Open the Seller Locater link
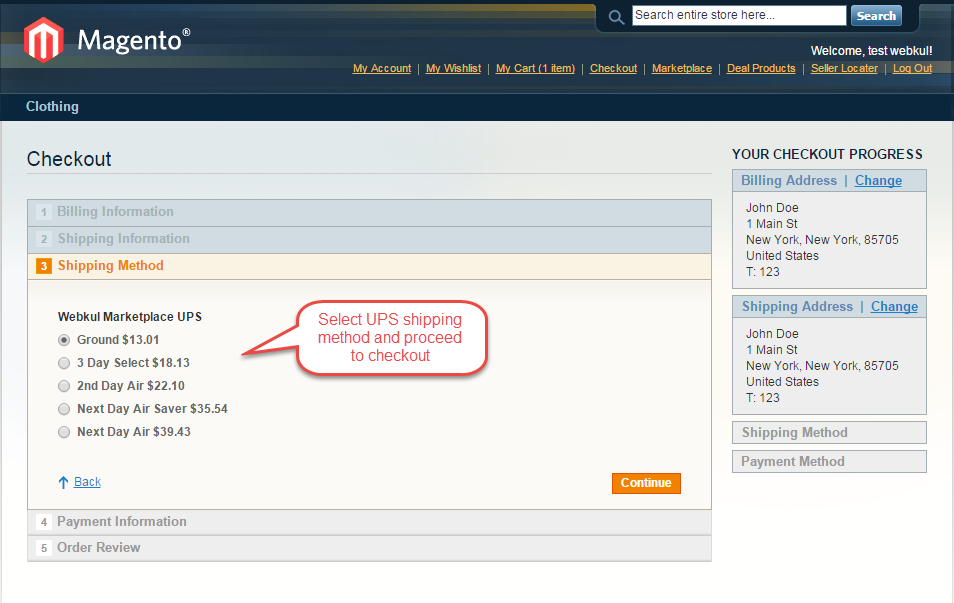954x603 pixels. pos(844,68)
